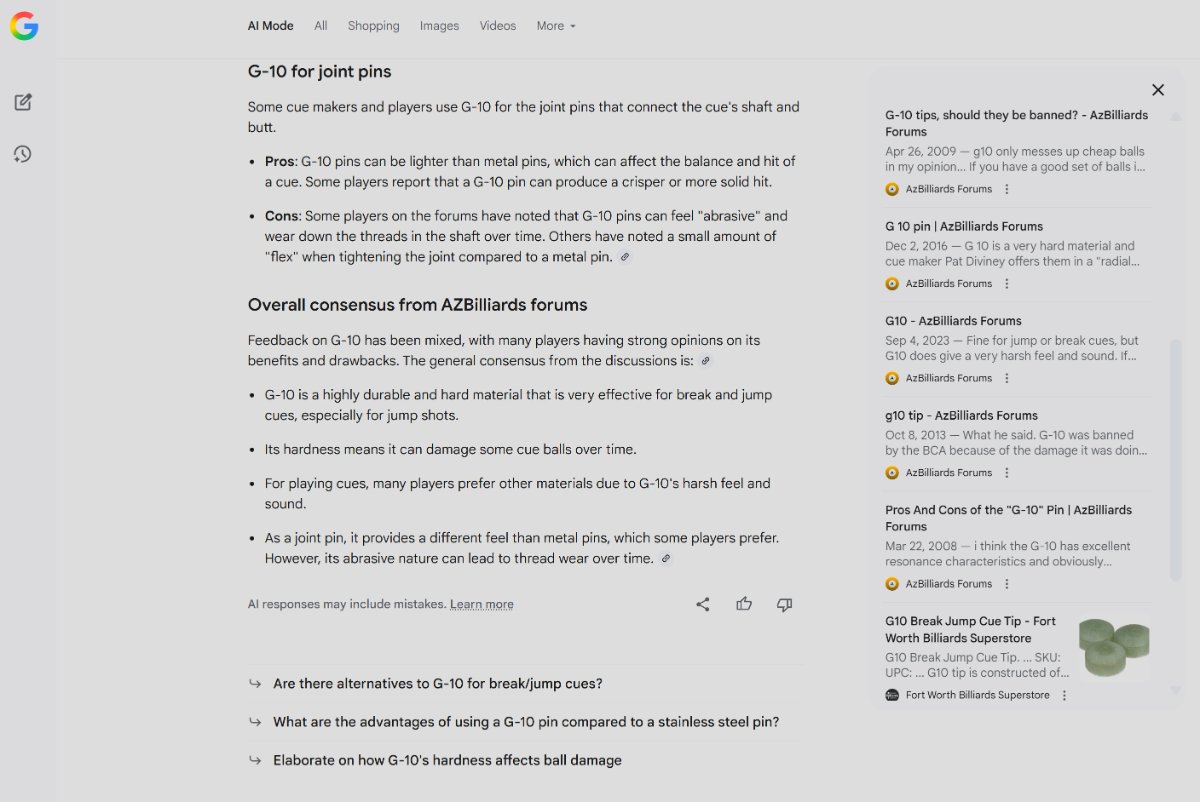Click source link icon after general consensus sentence
Viewport: 1200px width, 802px height.
(x=705, y=361)
